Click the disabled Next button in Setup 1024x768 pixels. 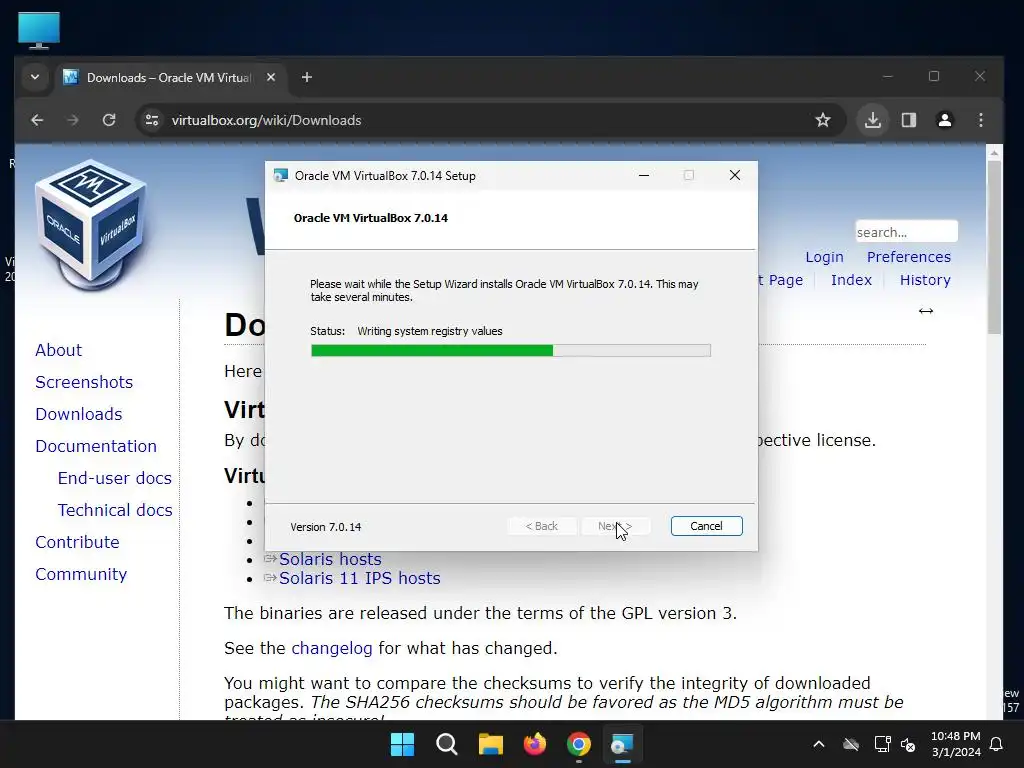click(616, 526)
